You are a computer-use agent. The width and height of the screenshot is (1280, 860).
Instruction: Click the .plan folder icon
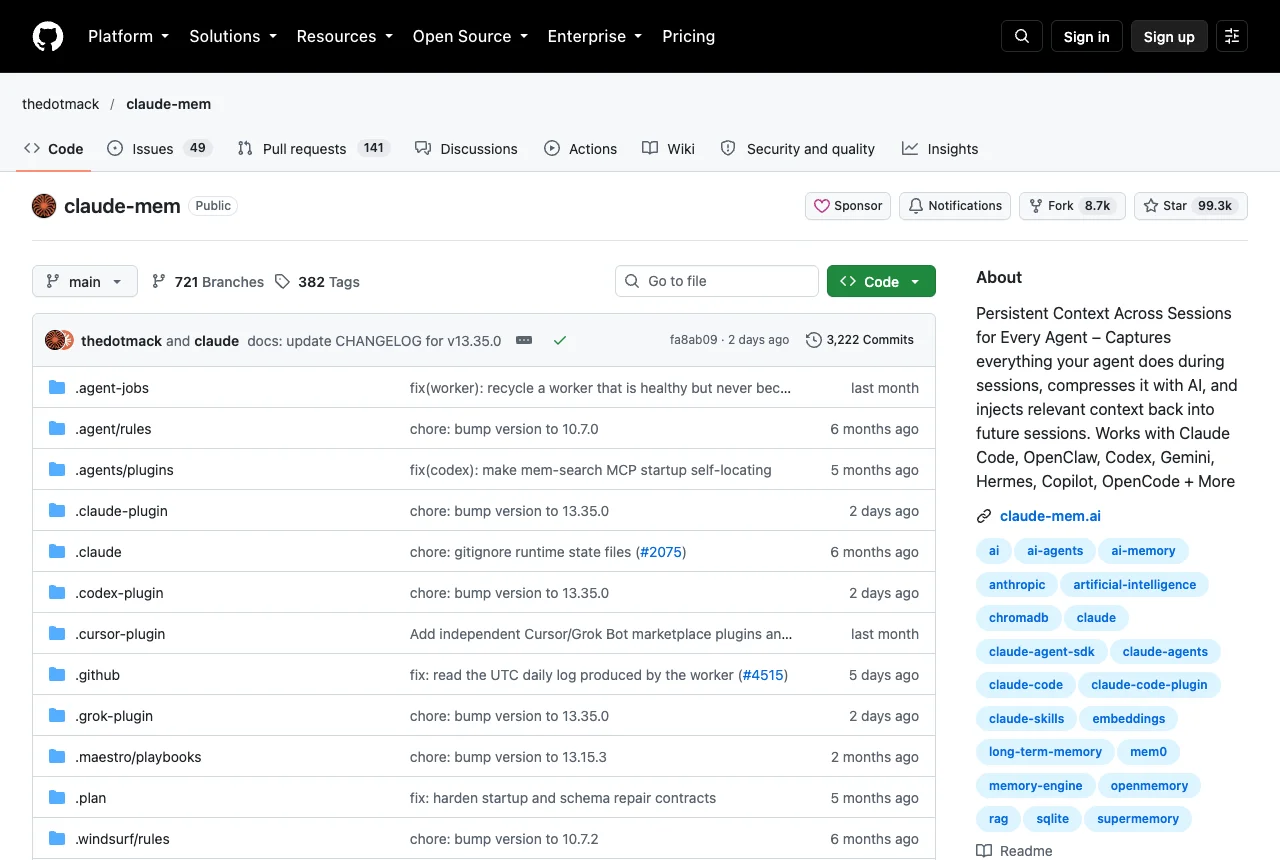(57, 798)
